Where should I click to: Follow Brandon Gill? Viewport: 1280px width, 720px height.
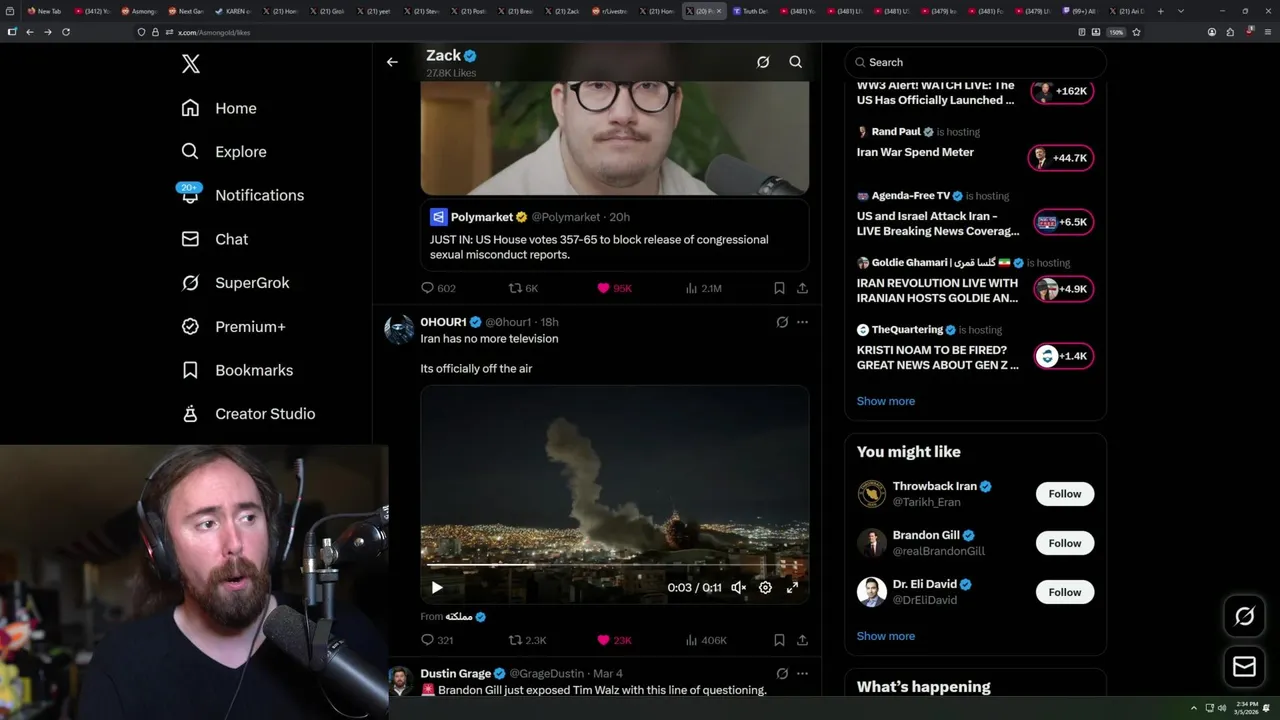coord(1065,543)
